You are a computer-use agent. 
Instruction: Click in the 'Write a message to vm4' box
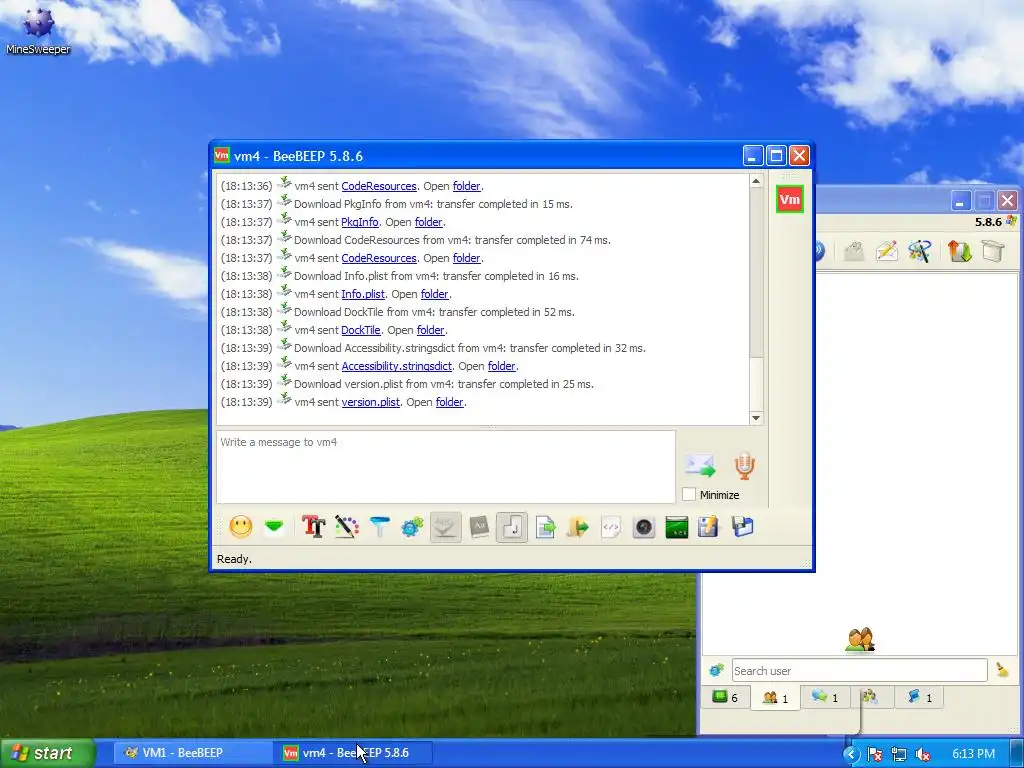(x=445, y=466)
